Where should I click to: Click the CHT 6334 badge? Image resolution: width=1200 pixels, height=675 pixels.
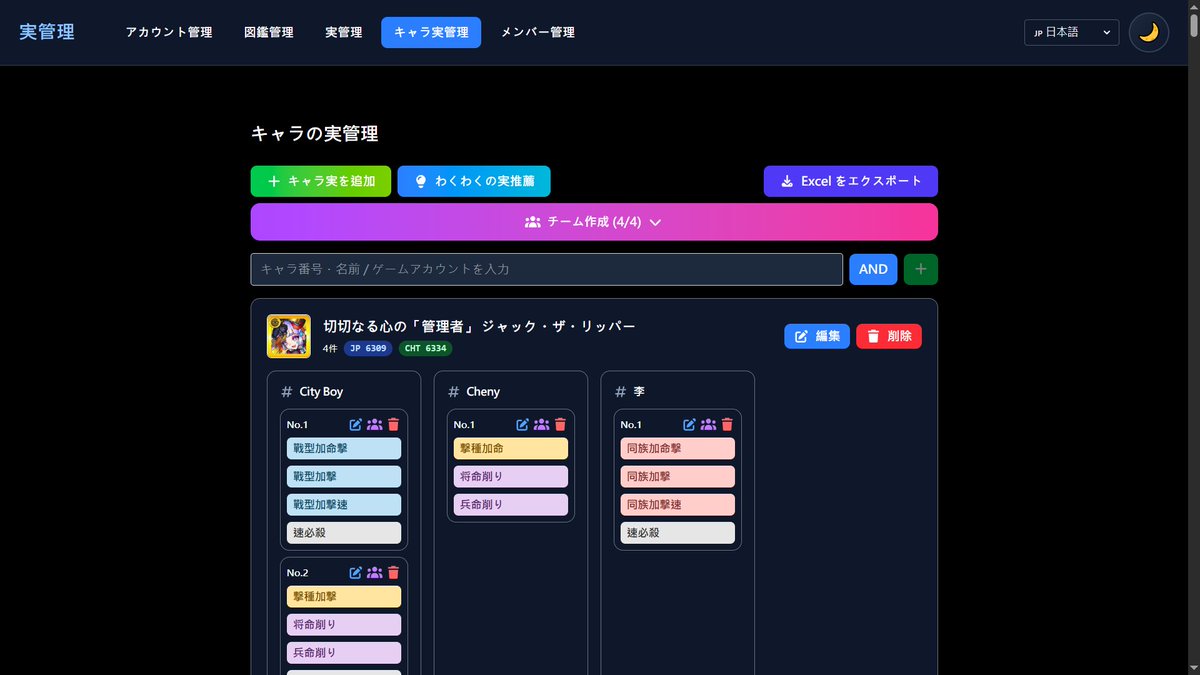[x=425, y=348]
